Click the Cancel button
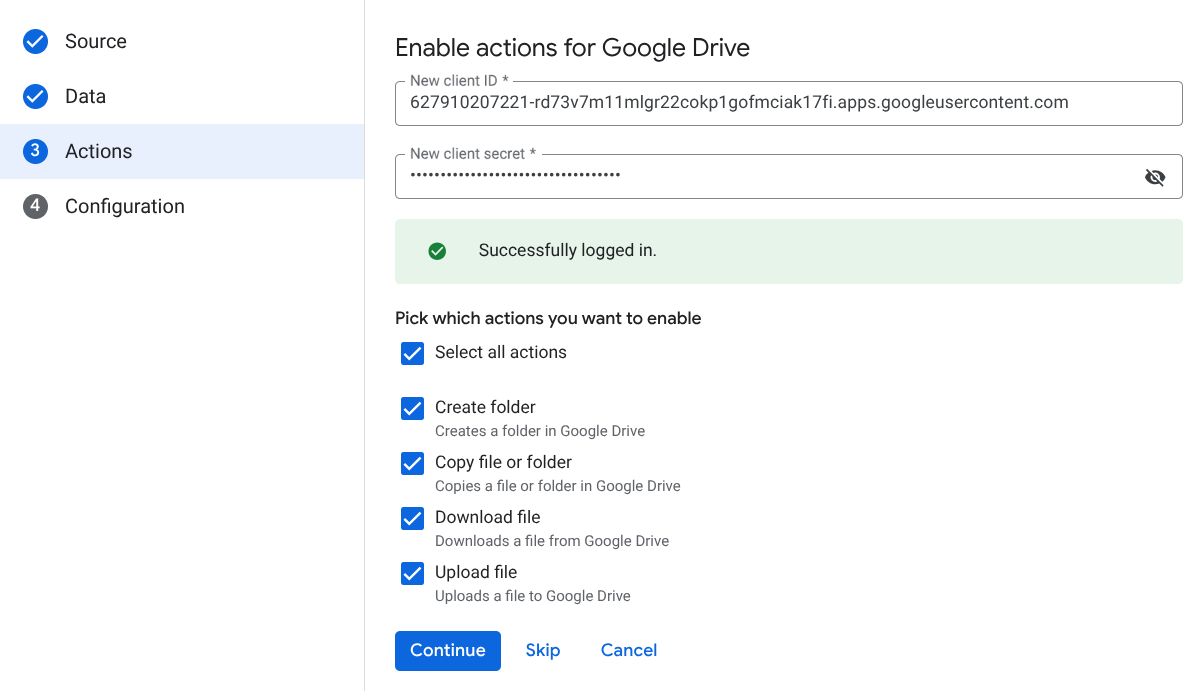 [629, 650]
